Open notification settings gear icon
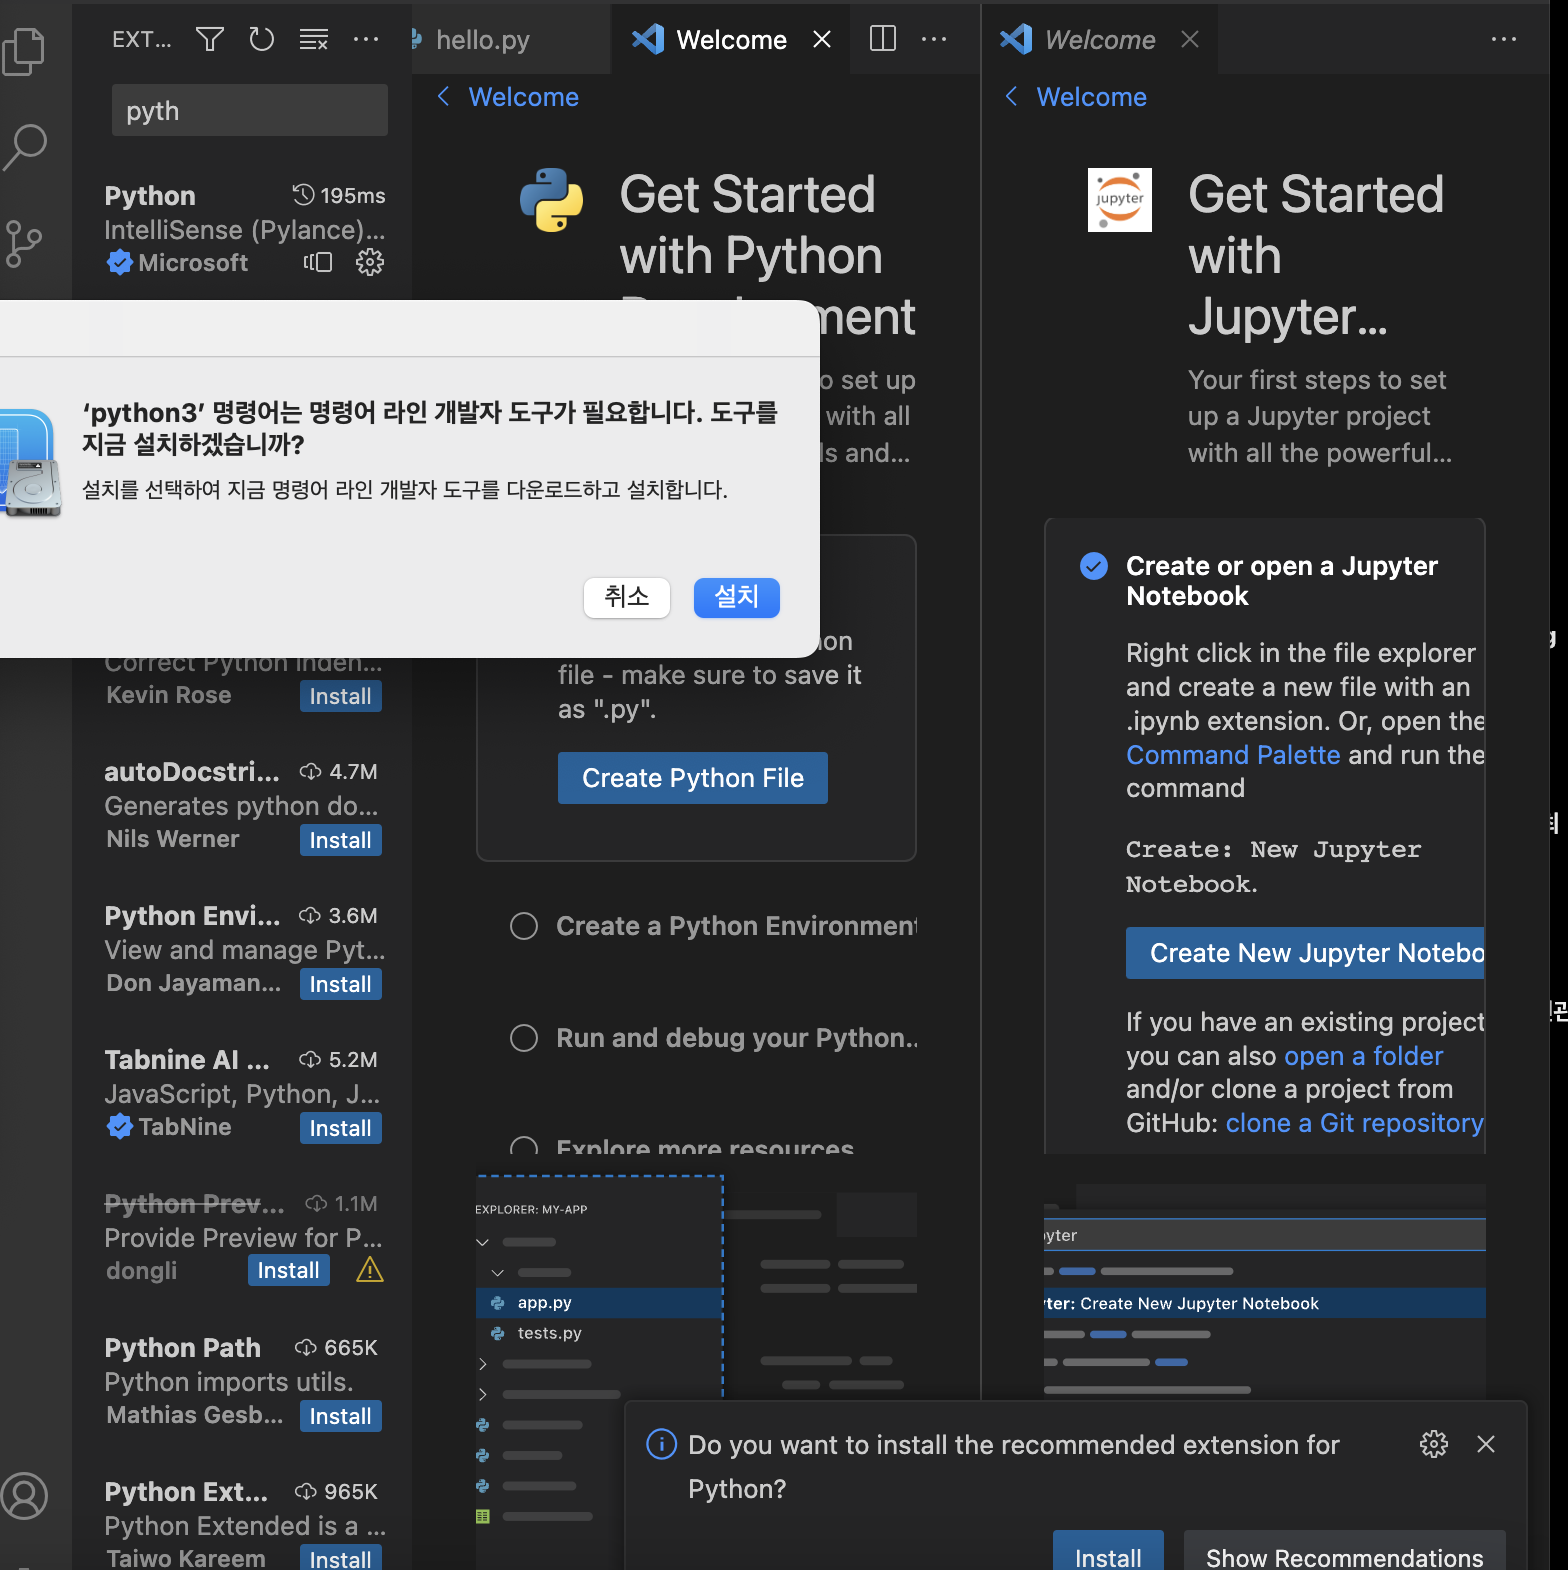The image size is (1568, 1570). [x=1434, y=1444]
